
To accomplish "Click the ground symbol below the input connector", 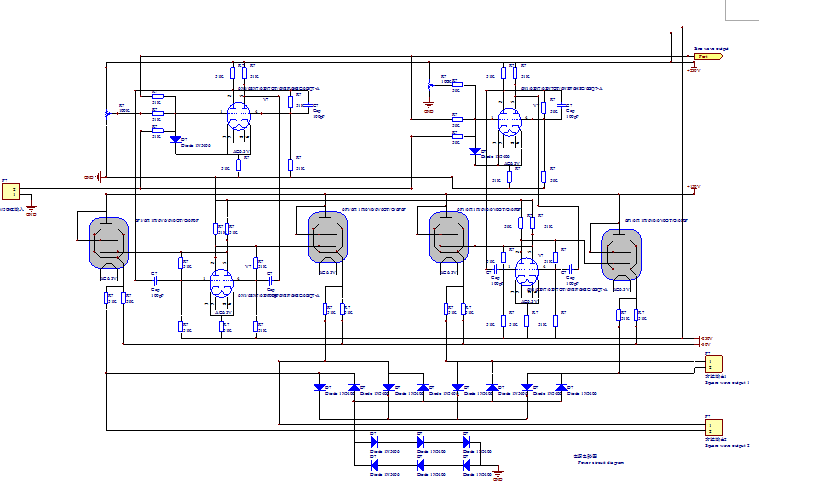I will click(31, 211).
